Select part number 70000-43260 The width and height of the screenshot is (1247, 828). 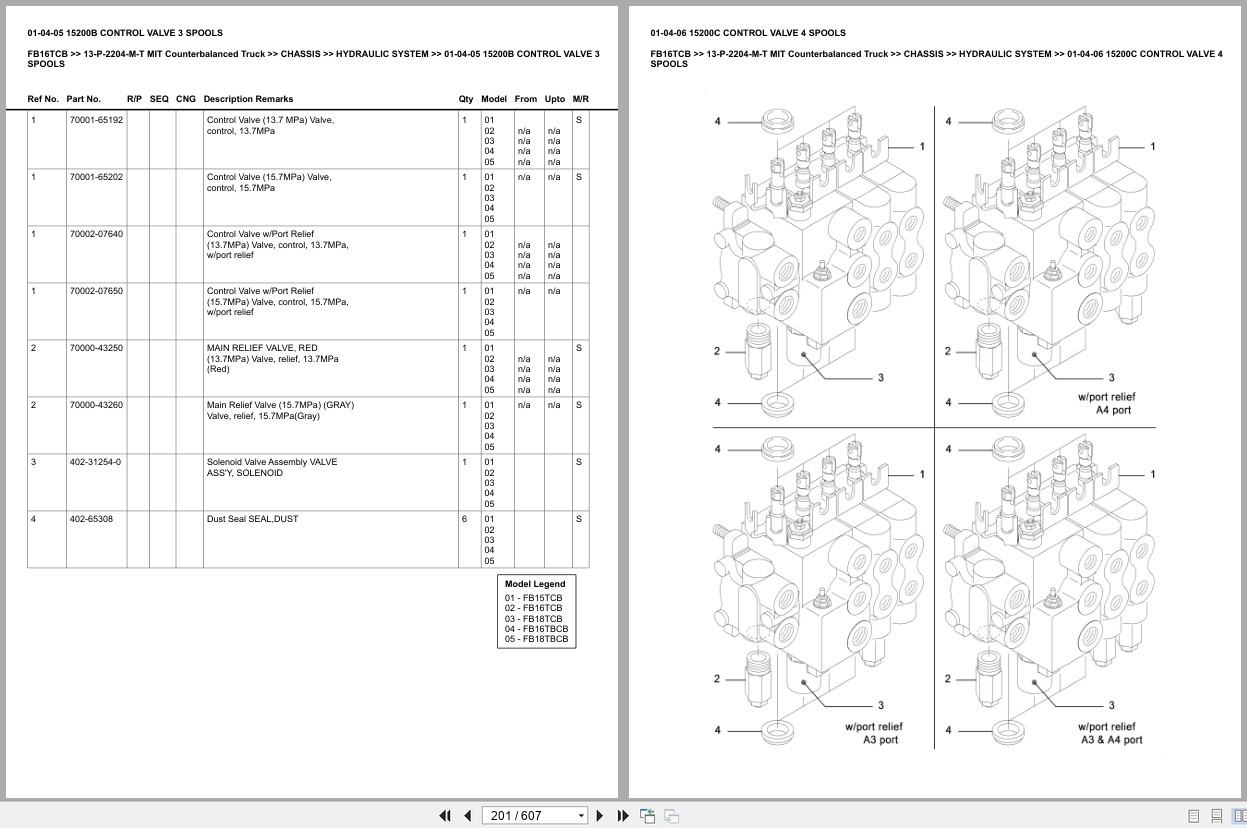pos(96,405)
